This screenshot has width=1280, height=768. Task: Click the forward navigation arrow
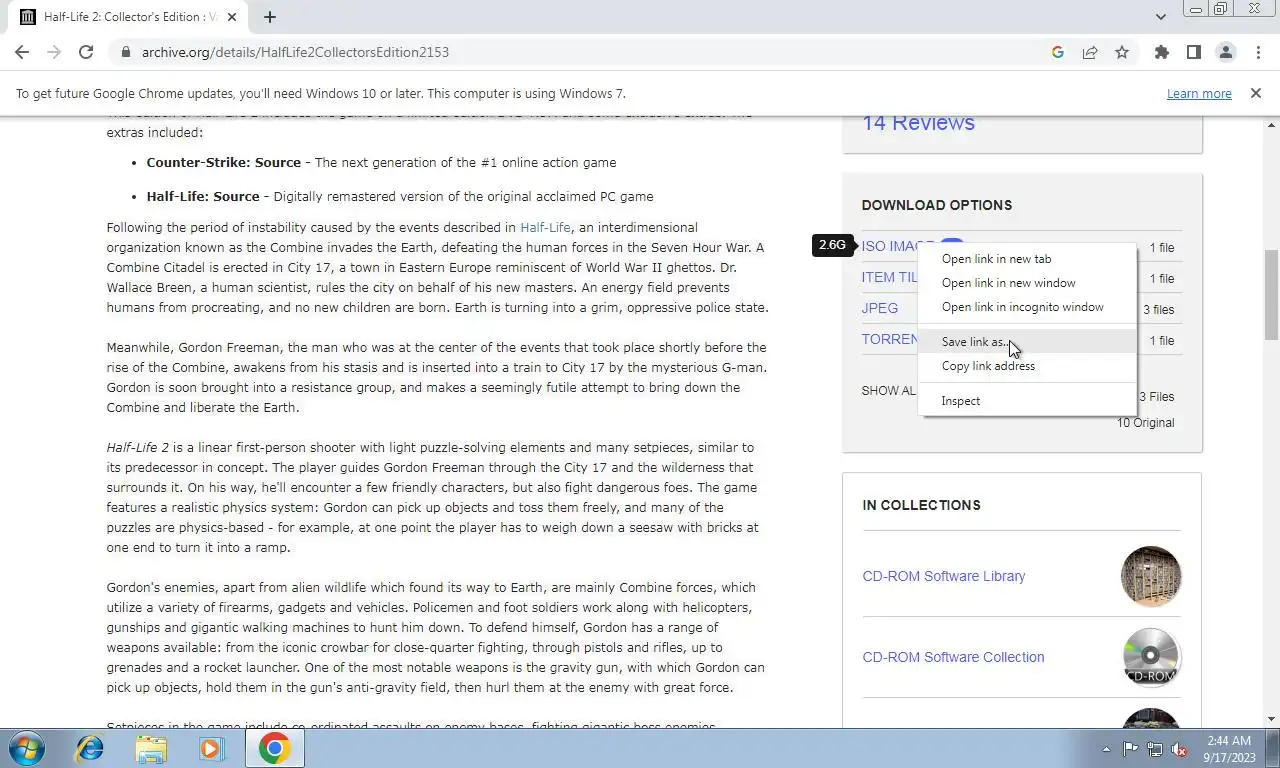pos(54,52)
